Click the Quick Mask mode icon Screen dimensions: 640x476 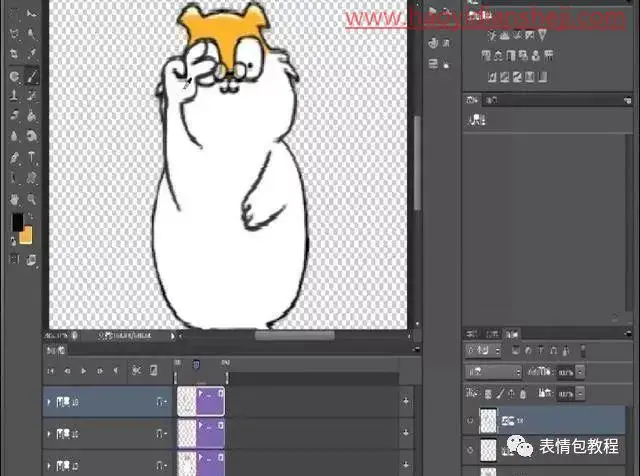(x=14, y=259)
